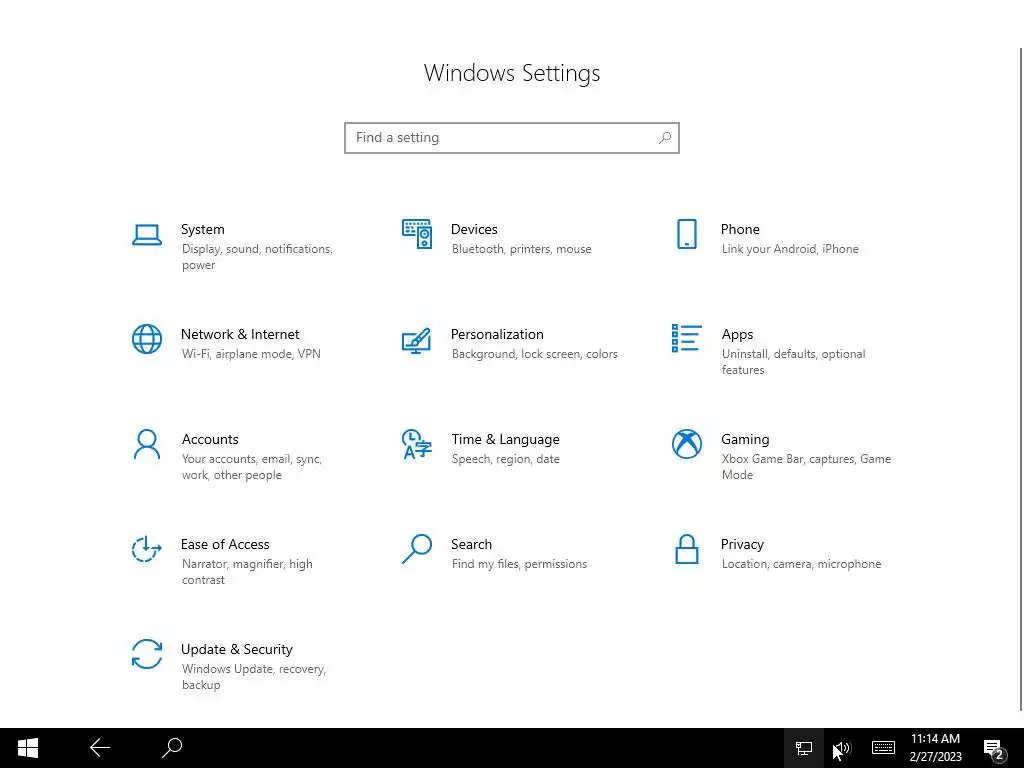Click "Background, lock screen, colors" description
1024x768 pixels.
(535, 354)
